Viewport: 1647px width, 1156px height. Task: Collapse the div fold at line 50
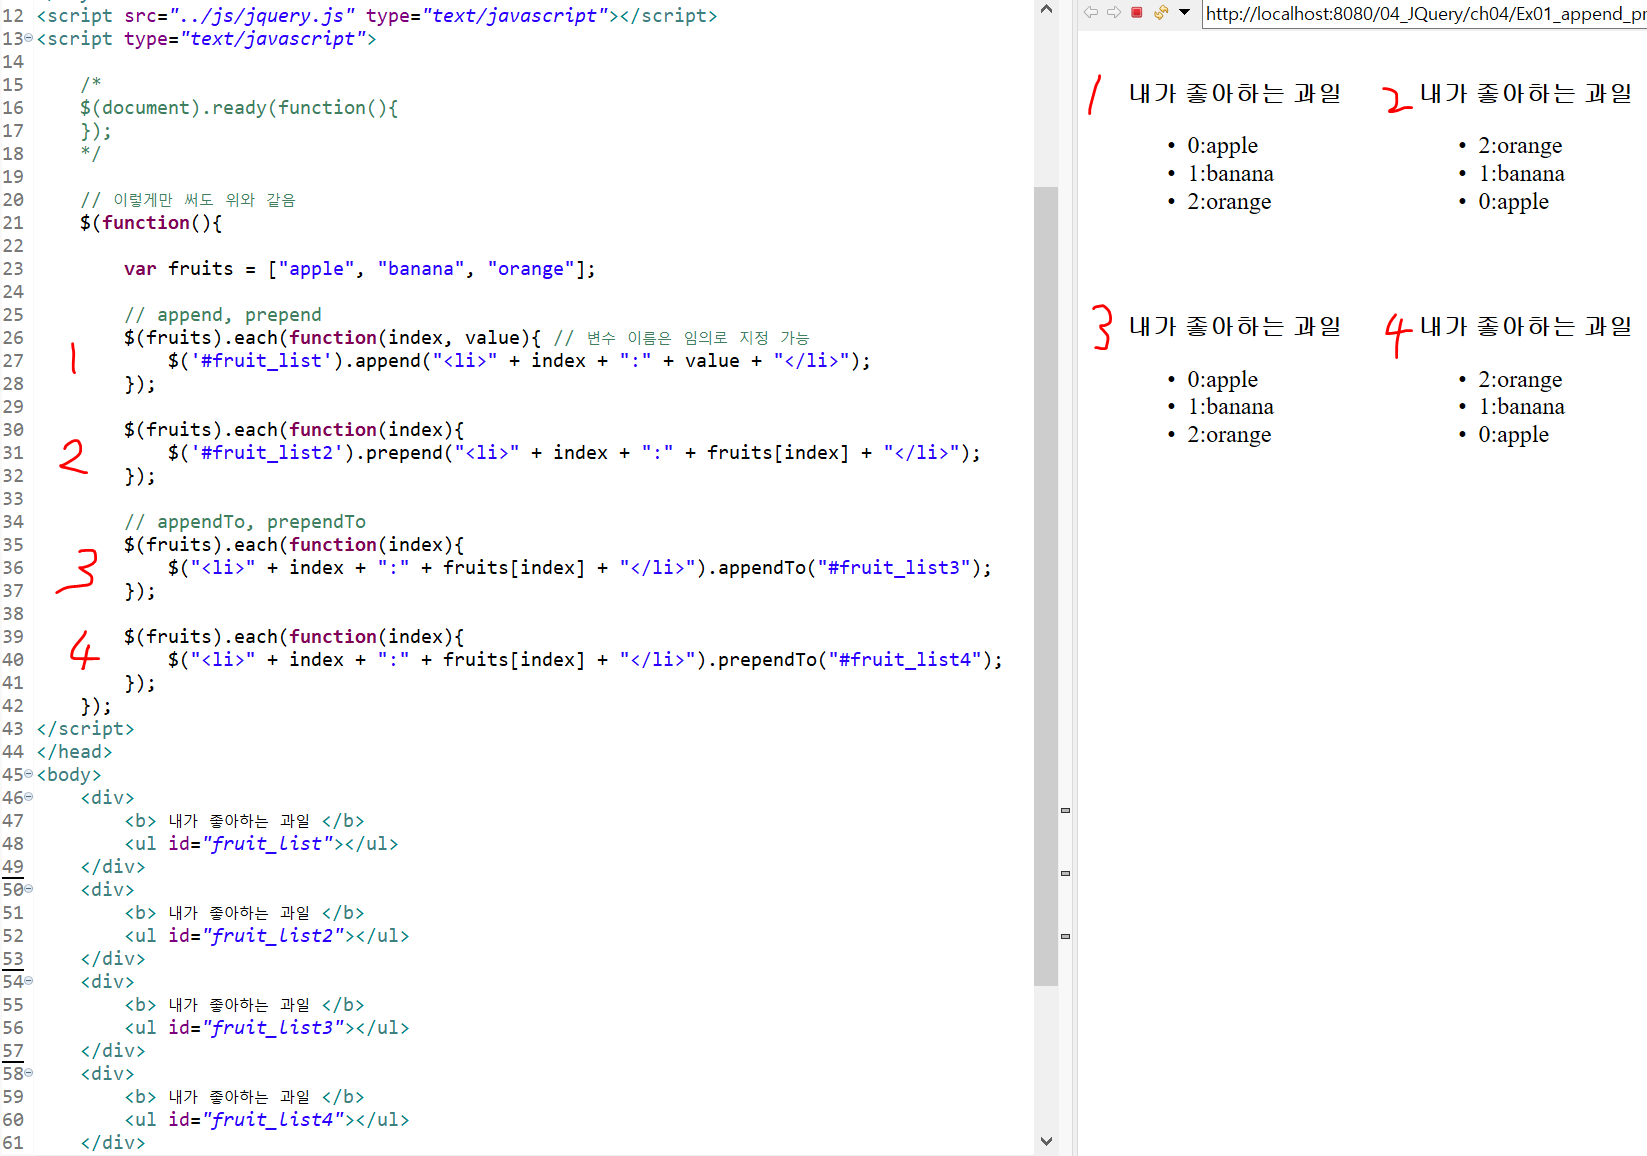[28, 889]
